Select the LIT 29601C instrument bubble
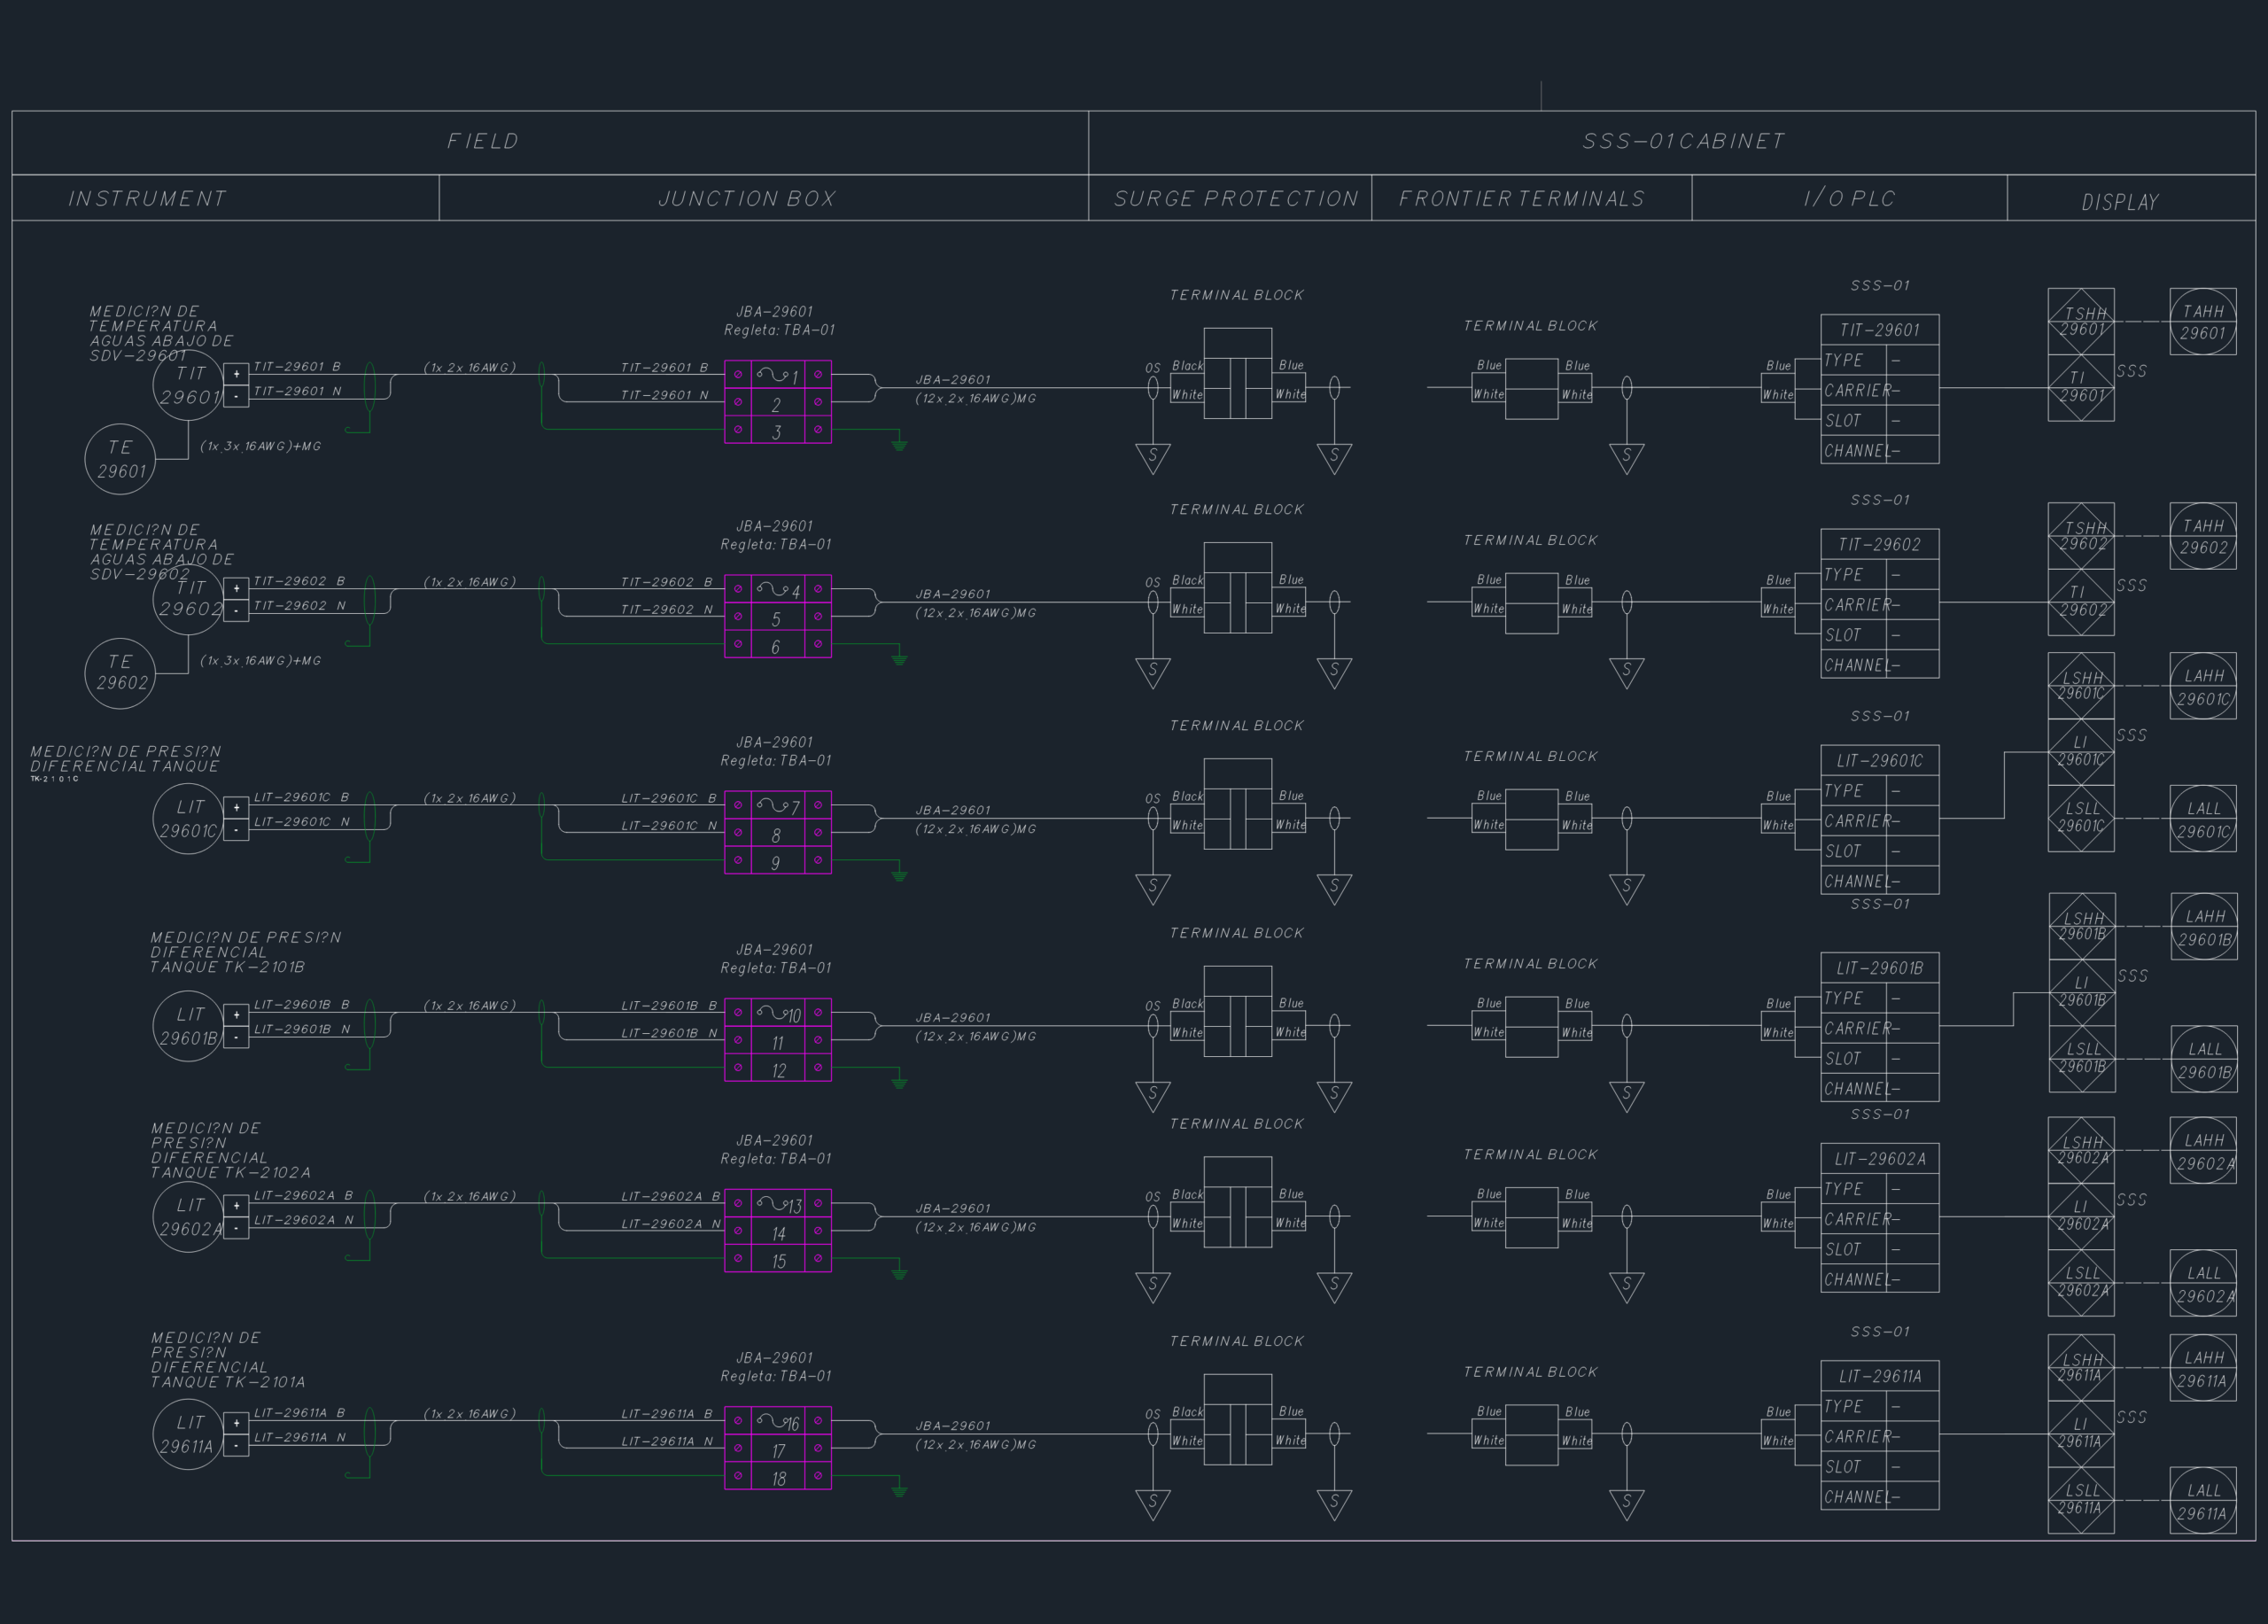This screenshot has height=1624, width=2268. tap(188, 818)
